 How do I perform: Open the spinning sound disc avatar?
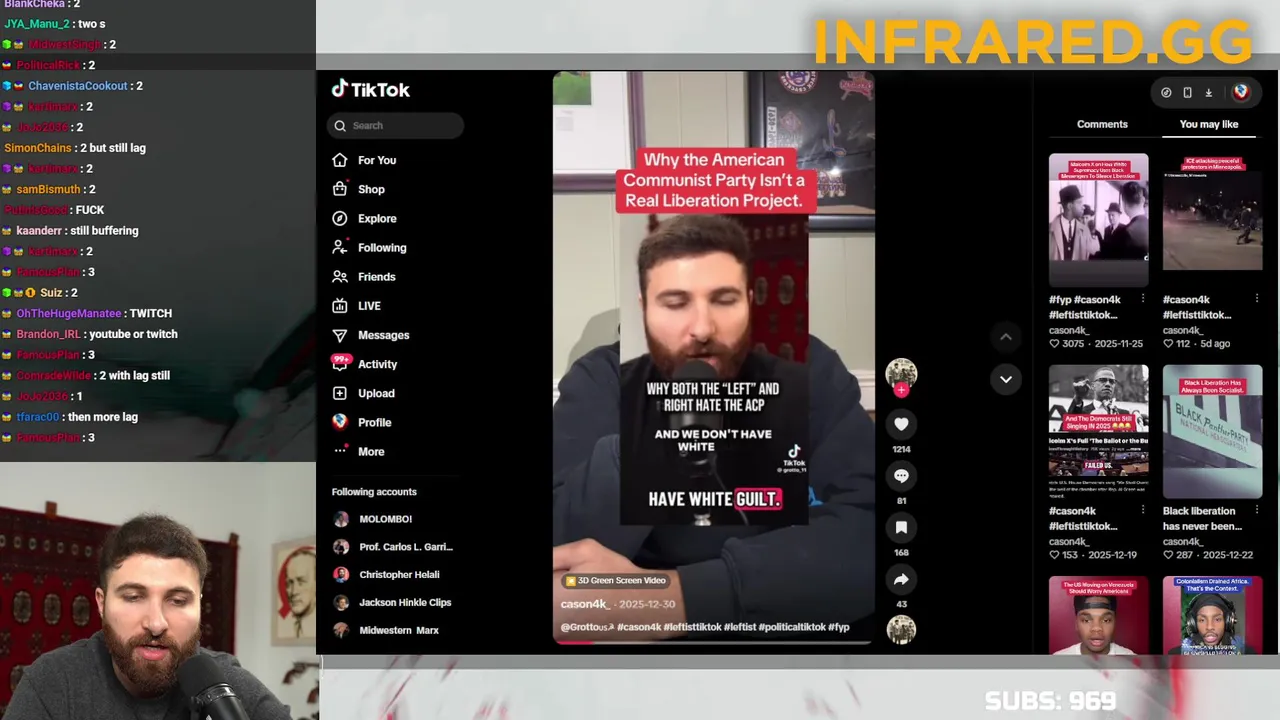901,629
